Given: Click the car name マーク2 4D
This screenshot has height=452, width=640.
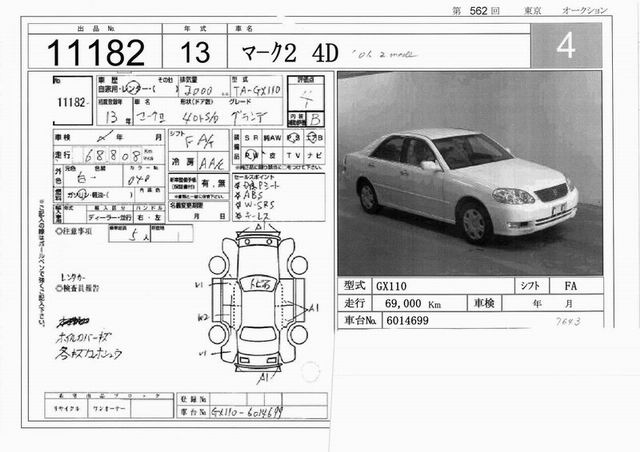Looking at the screenshot, I should click(290, 53).
